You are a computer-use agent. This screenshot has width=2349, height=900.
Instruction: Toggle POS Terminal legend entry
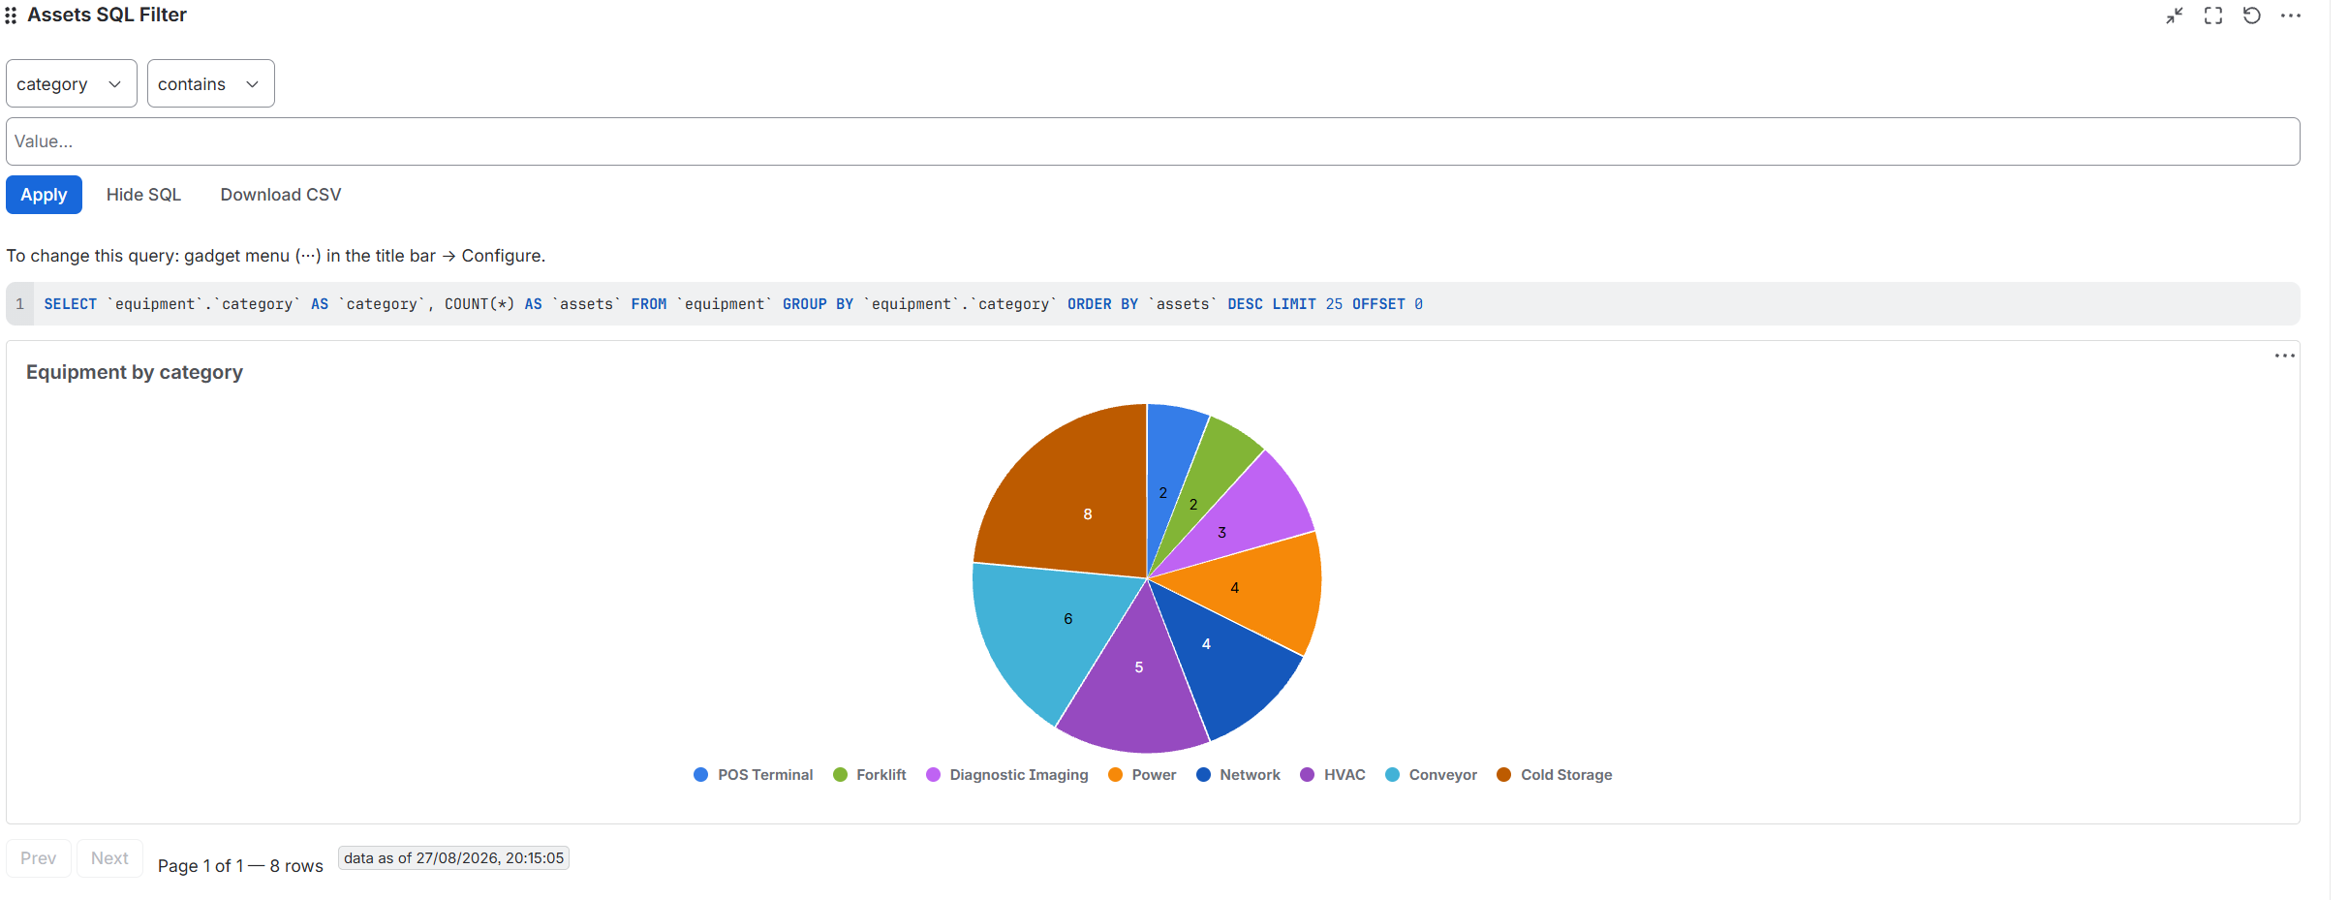pyautogui.click(x=753, y=775)
